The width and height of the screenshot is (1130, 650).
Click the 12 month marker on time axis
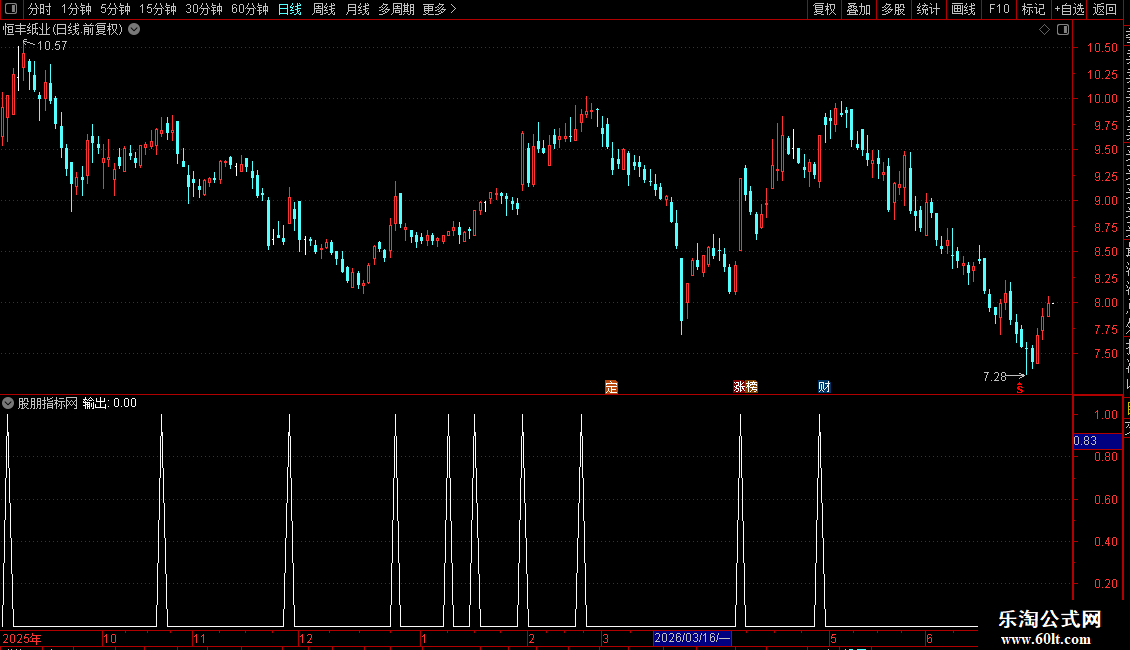click(306, 638)
